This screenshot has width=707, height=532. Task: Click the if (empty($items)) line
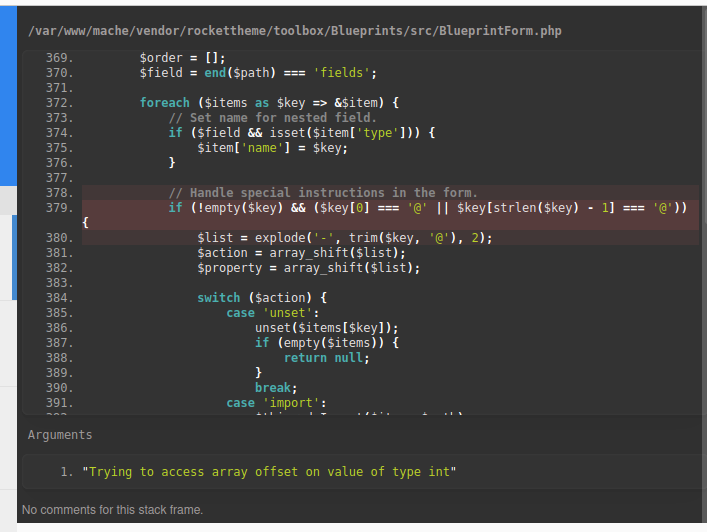coord(327,343)
